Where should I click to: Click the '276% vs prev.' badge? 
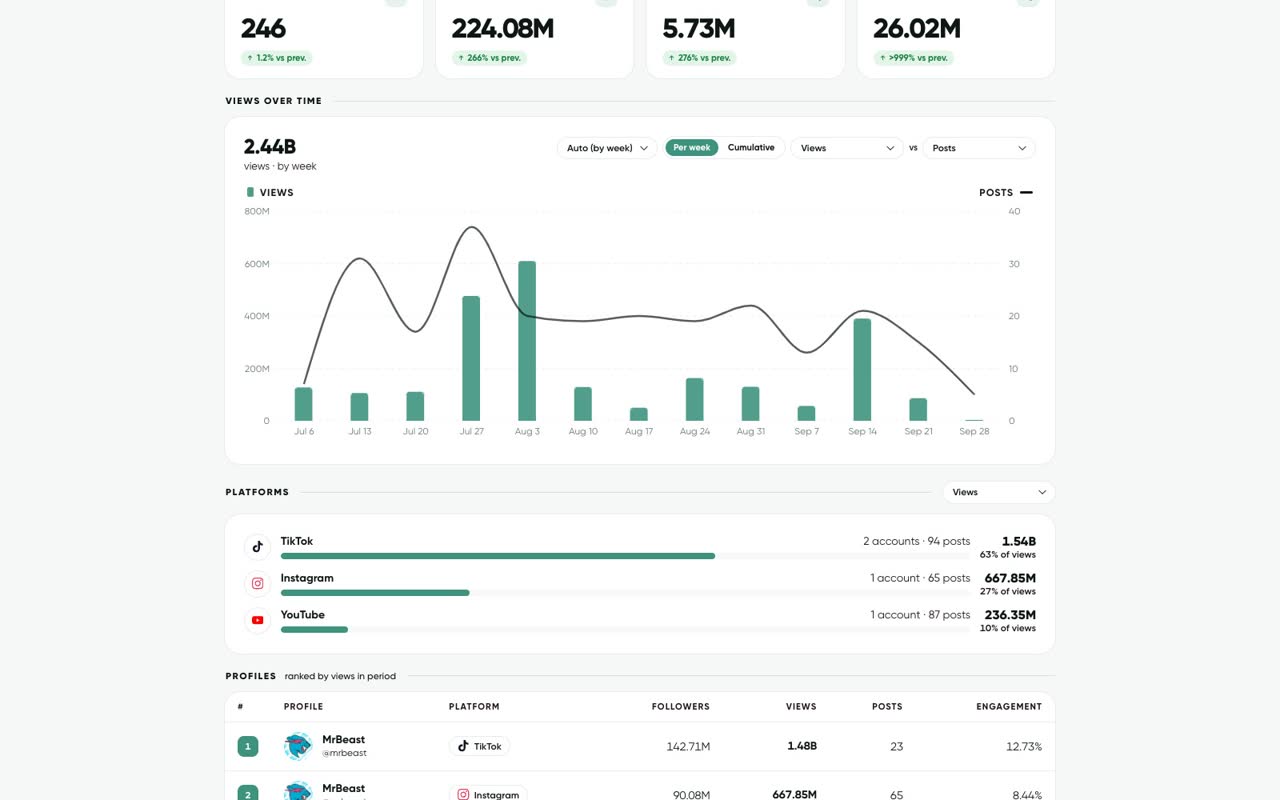pyautogui.click(x=700, y=58)
